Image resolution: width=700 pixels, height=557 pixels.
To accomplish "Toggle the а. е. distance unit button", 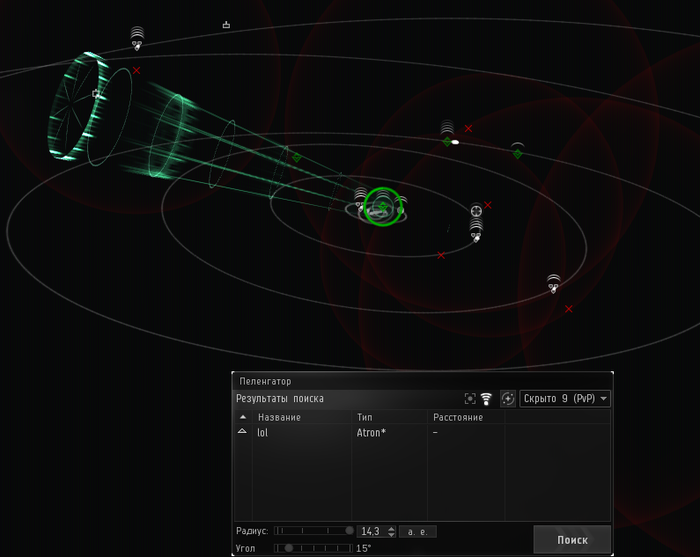I will (415, 531).
